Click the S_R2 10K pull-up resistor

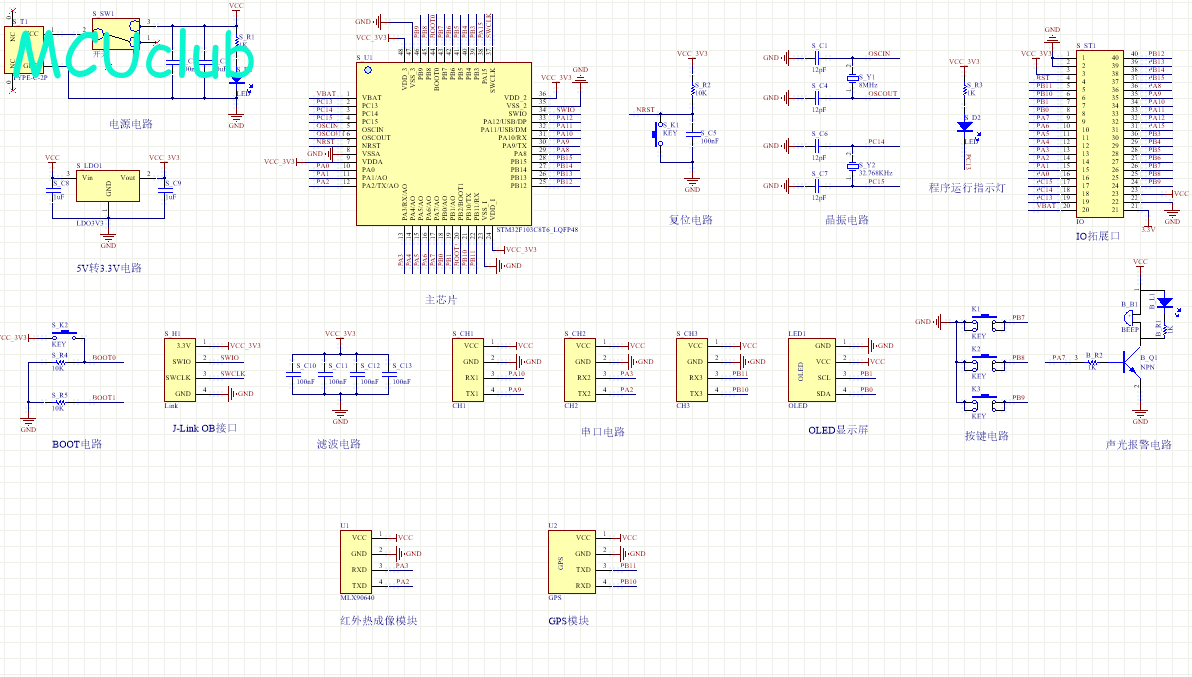[x=693, y=90]
